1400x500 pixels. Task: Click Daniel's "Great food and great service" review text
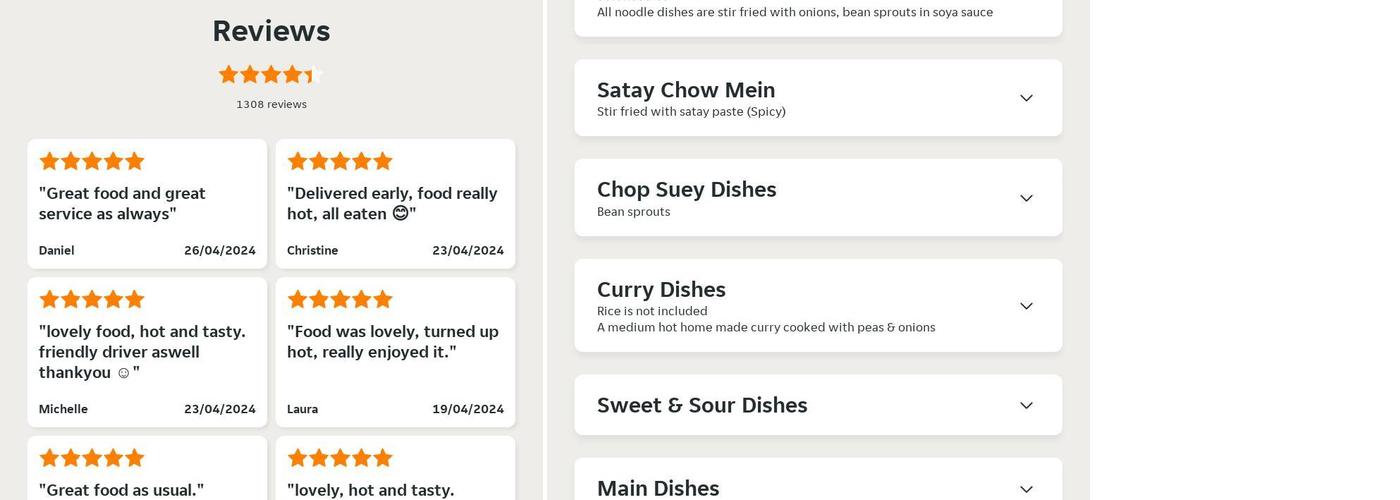[122, 203]
